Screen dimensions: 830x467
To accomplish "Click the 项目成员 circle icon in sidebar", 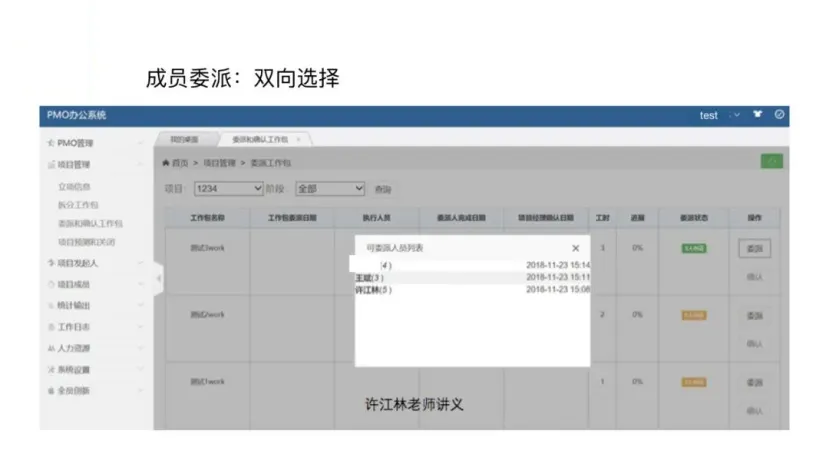I will click(51, 284).
